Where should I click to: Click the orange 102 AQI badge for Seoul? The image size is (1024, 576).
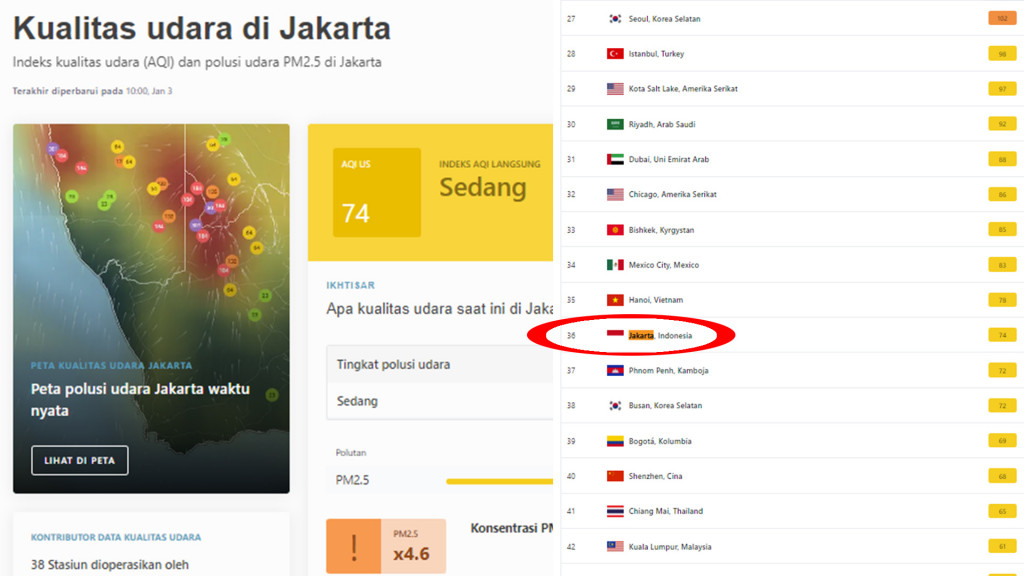[x=1002, y=19]
